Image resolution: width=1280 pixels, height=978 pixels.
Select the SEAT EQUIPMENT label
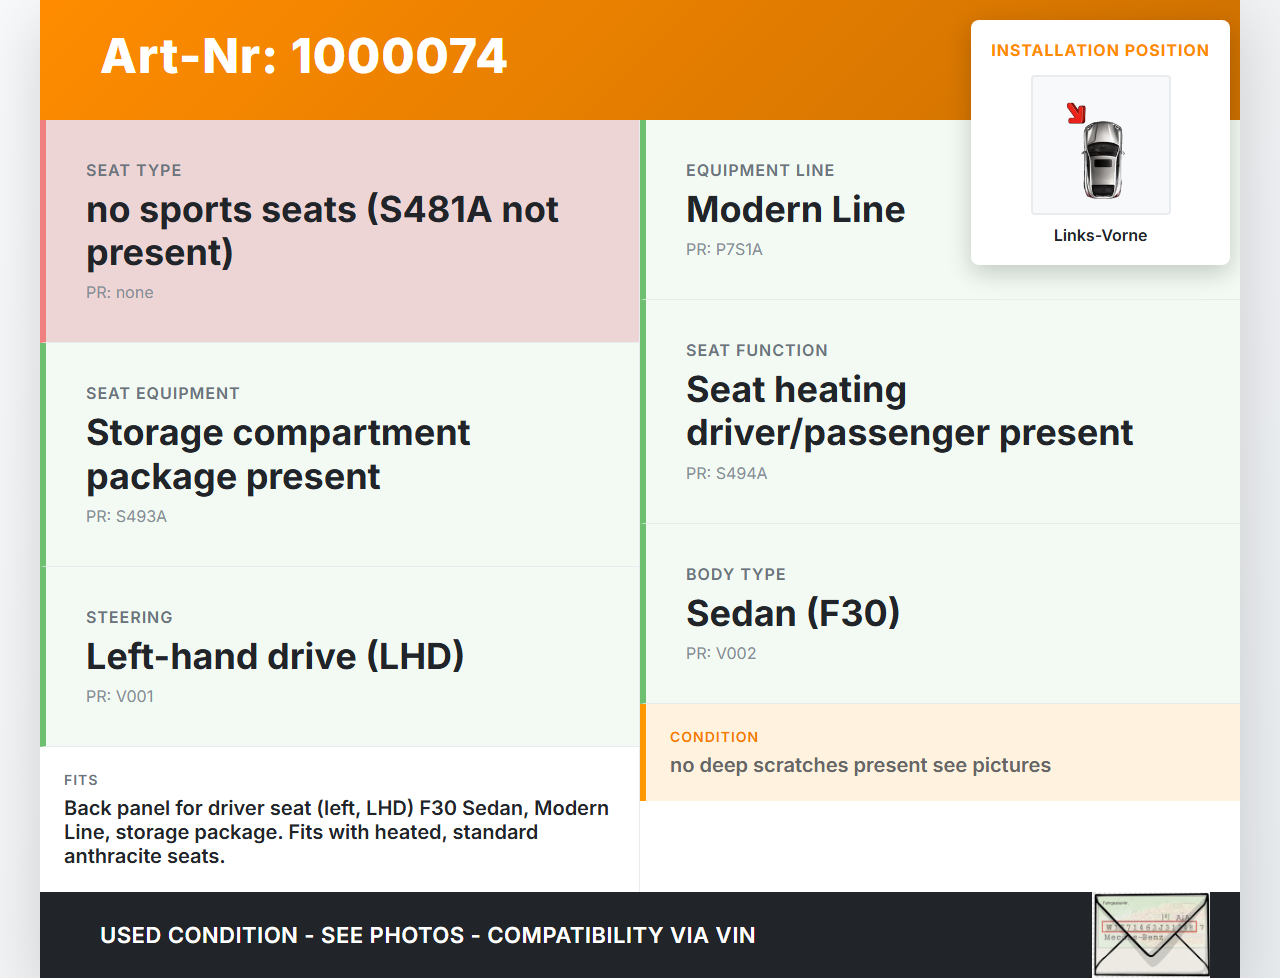pos(163,393)
